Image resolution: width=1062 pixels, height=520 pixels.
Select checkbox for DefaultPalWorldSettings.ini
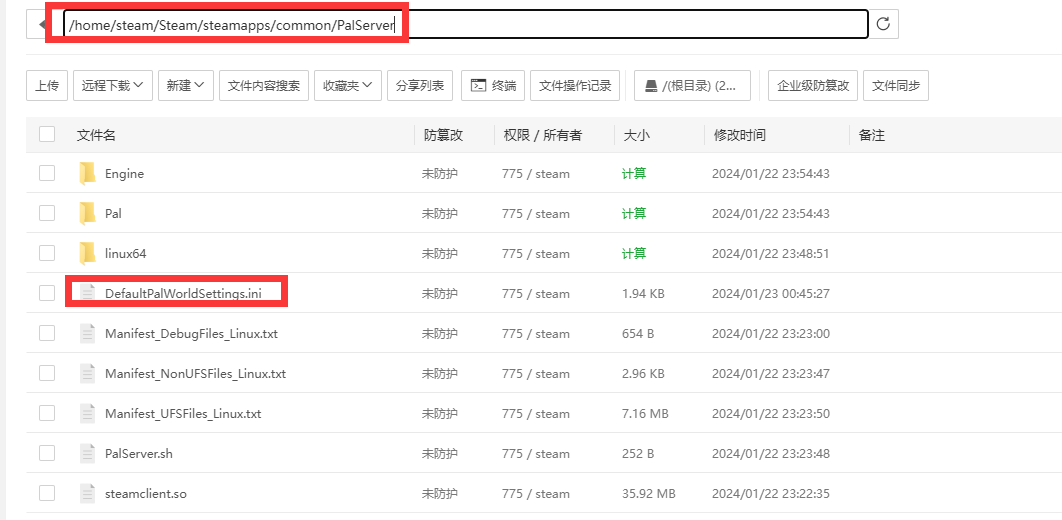click(47, 293)
